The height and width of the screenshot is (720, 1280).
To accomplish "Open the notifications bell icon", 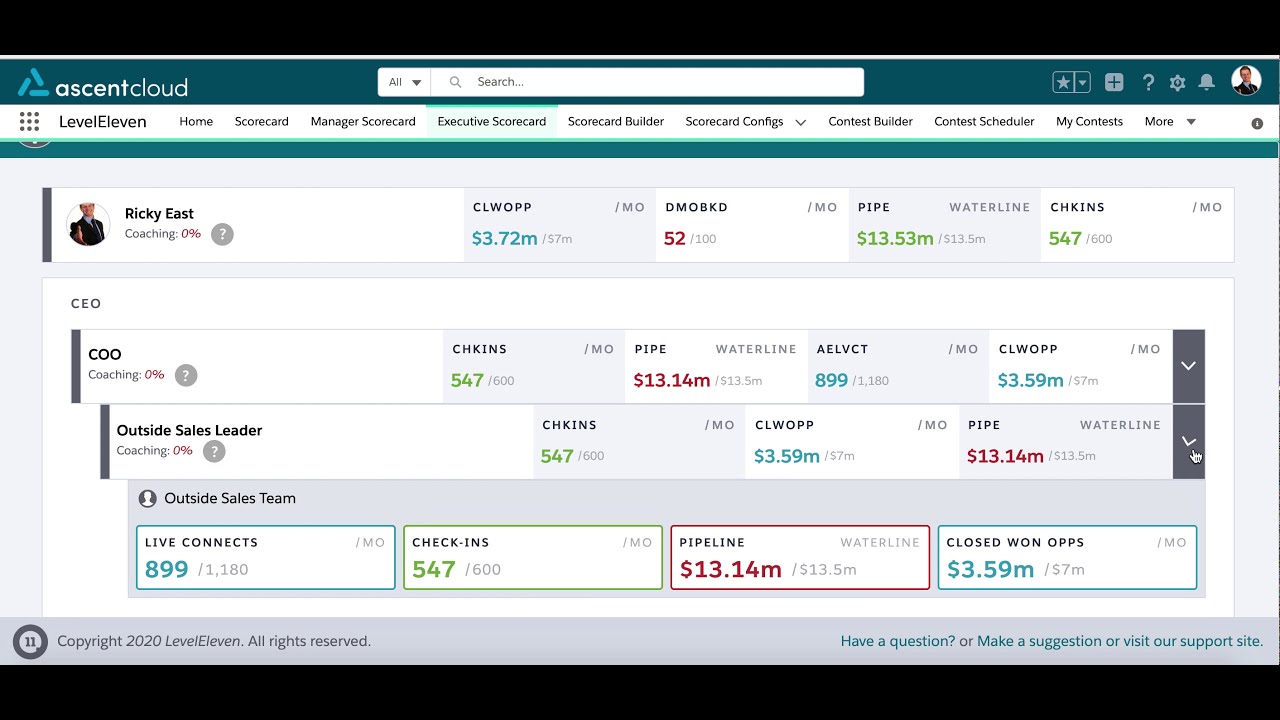I will click(x=1207, y=83).
